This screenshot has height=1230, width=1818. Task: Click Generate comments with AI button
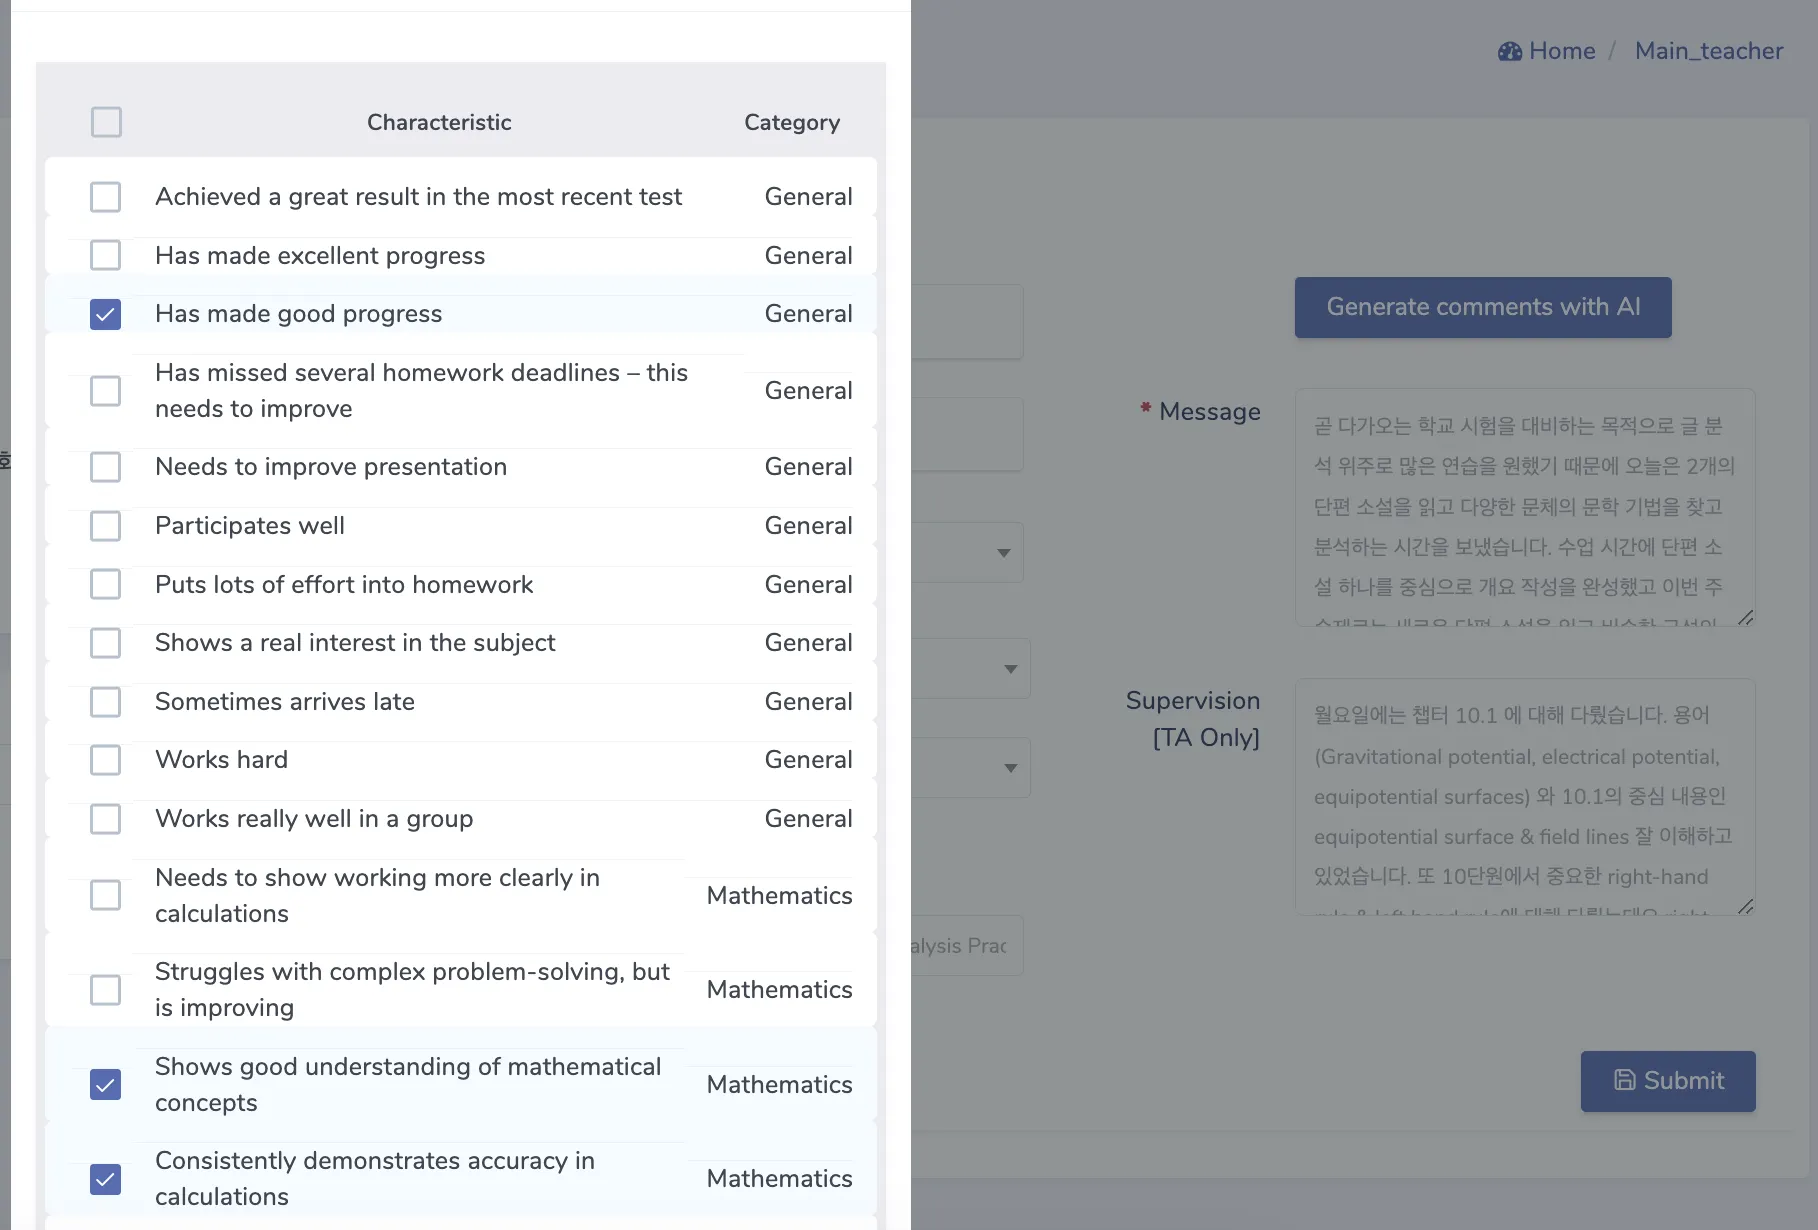(1482, 307)
